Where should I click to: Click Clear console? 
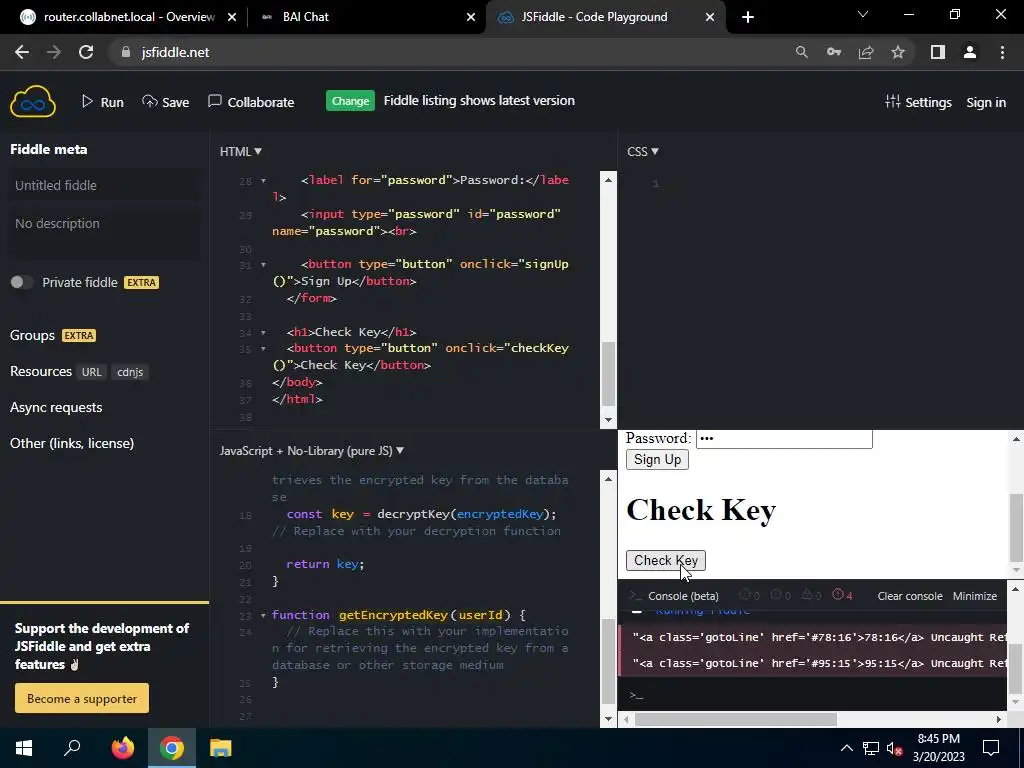[x=910, y=596]
